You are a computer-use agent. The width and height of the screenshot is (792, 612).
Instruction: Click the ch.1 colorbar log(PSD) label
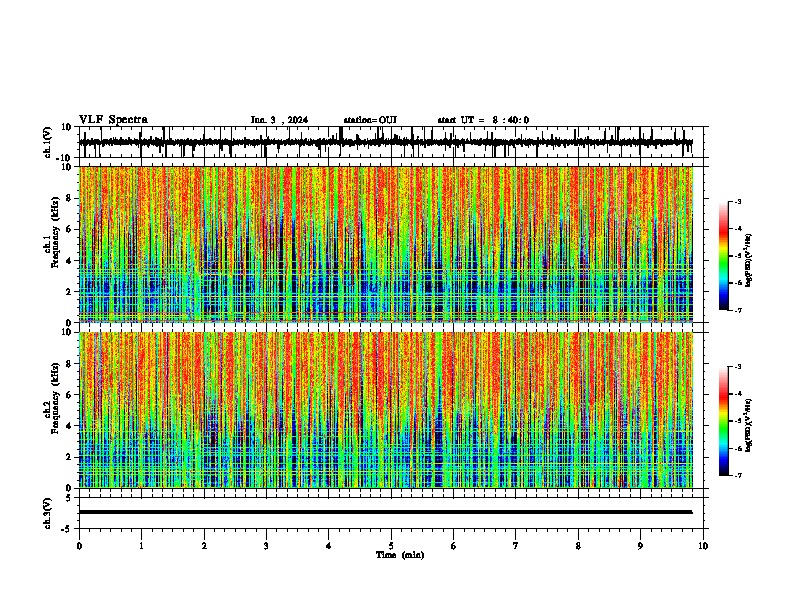pyautogui.click(x=748, y=261)
